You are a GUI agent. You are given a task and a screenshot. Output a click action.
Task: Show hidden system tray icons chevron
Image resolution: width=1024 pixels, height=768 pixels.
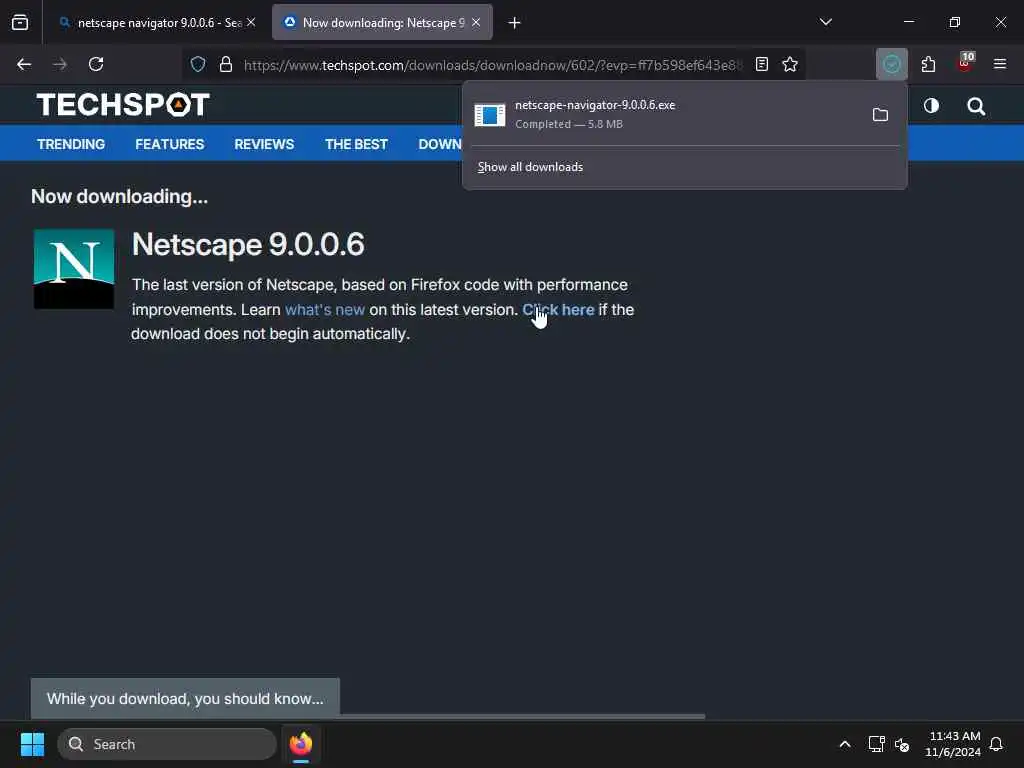tap(844, 744)
